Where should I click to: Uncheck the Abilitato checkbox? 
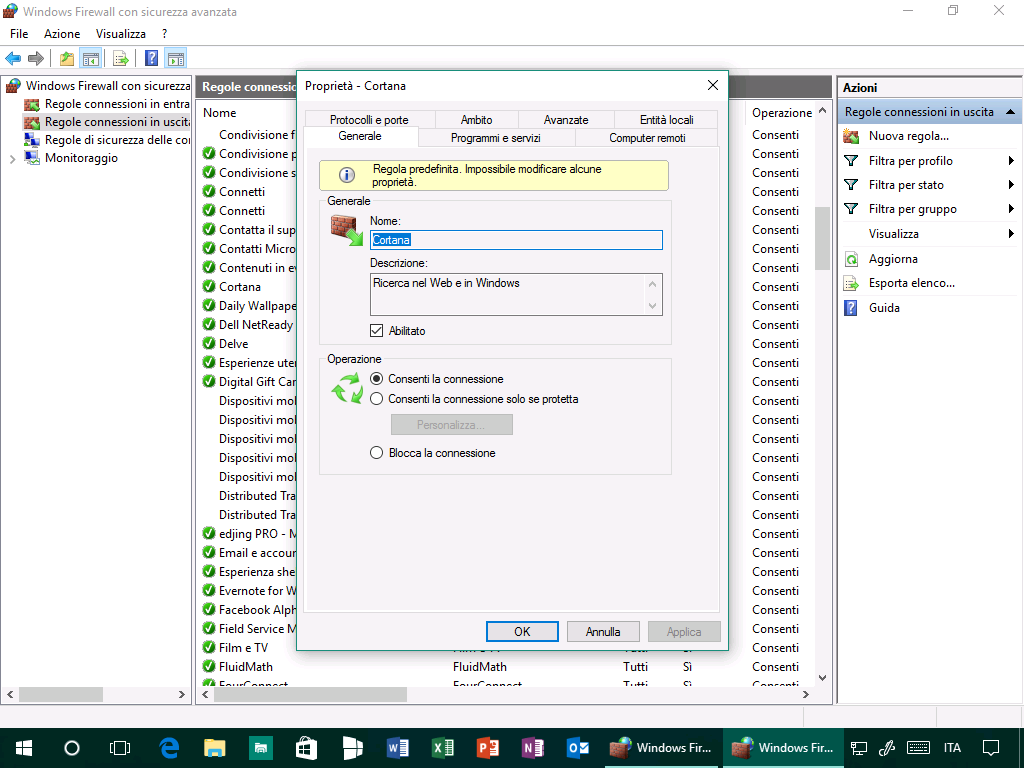click(376, 330)
